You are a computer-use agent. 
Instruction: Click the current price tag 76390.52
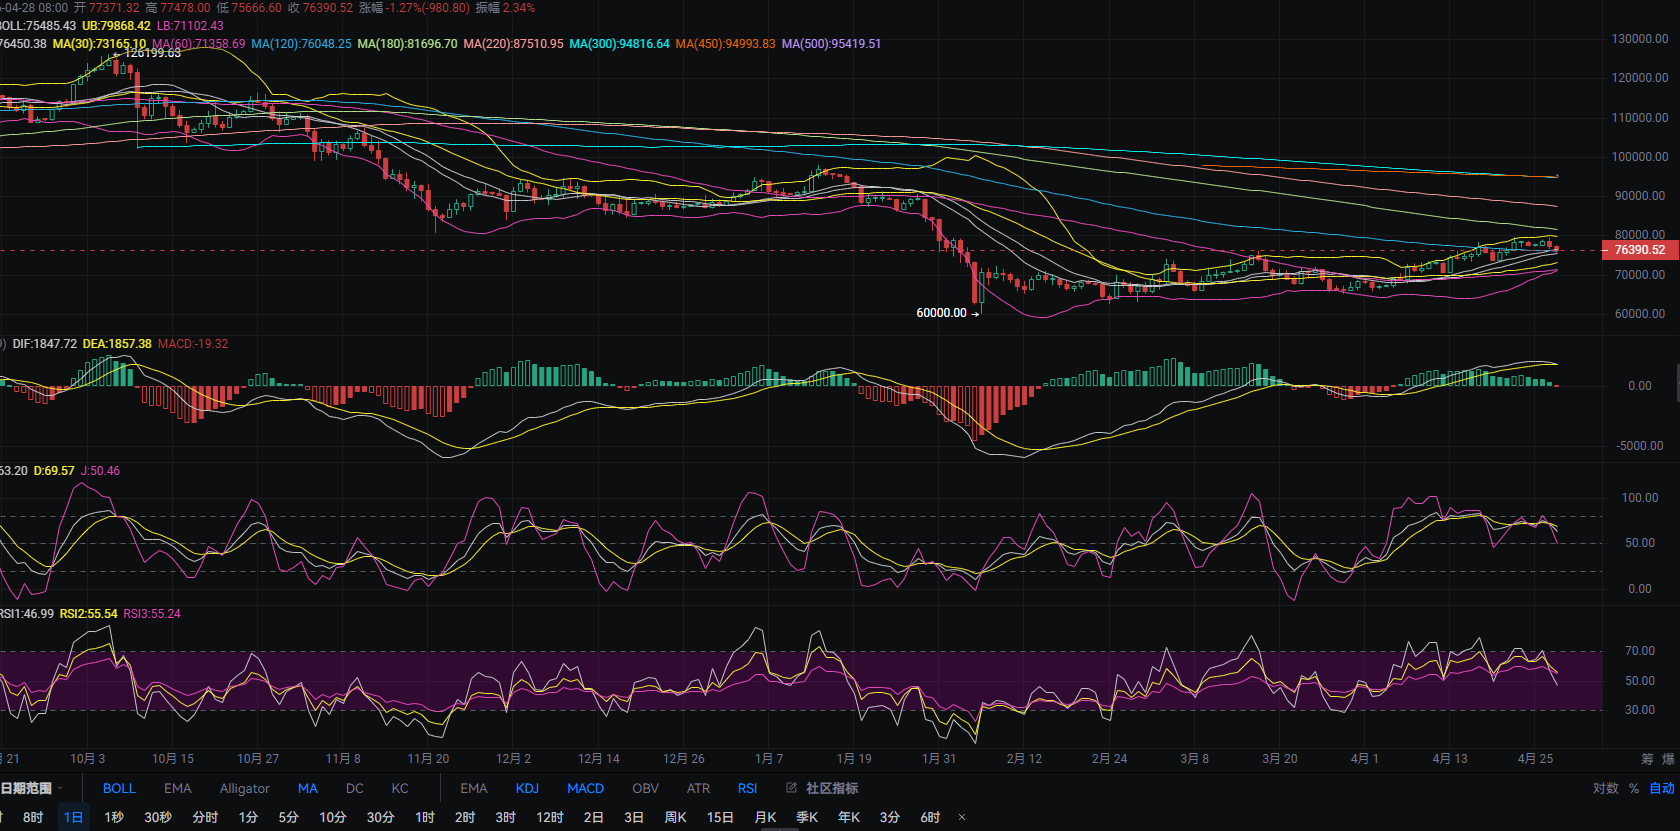click(x=1639, y=250)
